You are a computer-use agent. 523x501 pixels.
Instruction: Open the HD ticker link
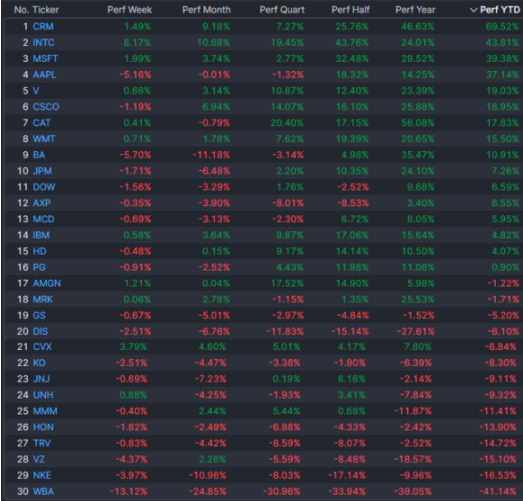39,251
